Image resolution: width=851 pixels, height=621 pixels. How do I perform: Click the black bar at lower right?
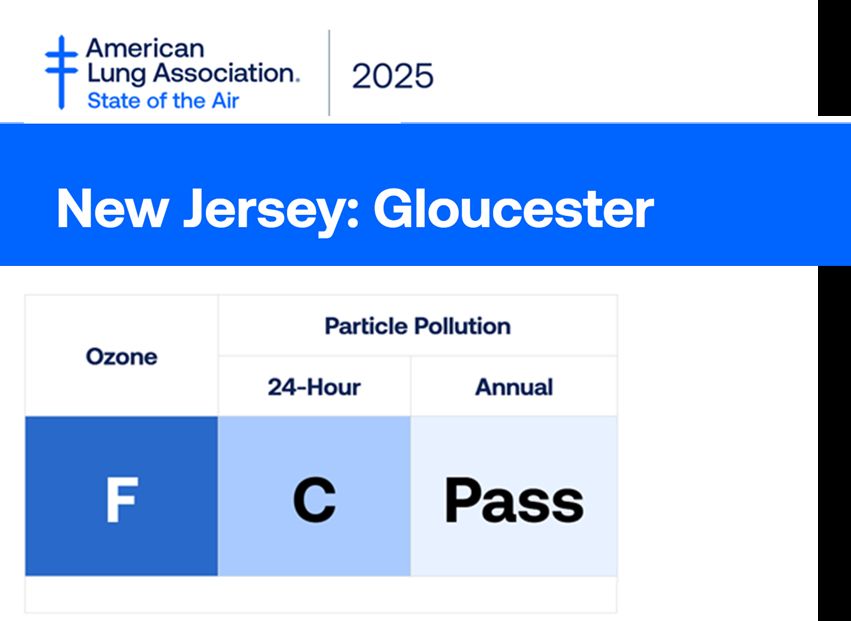tap(834, 440)
